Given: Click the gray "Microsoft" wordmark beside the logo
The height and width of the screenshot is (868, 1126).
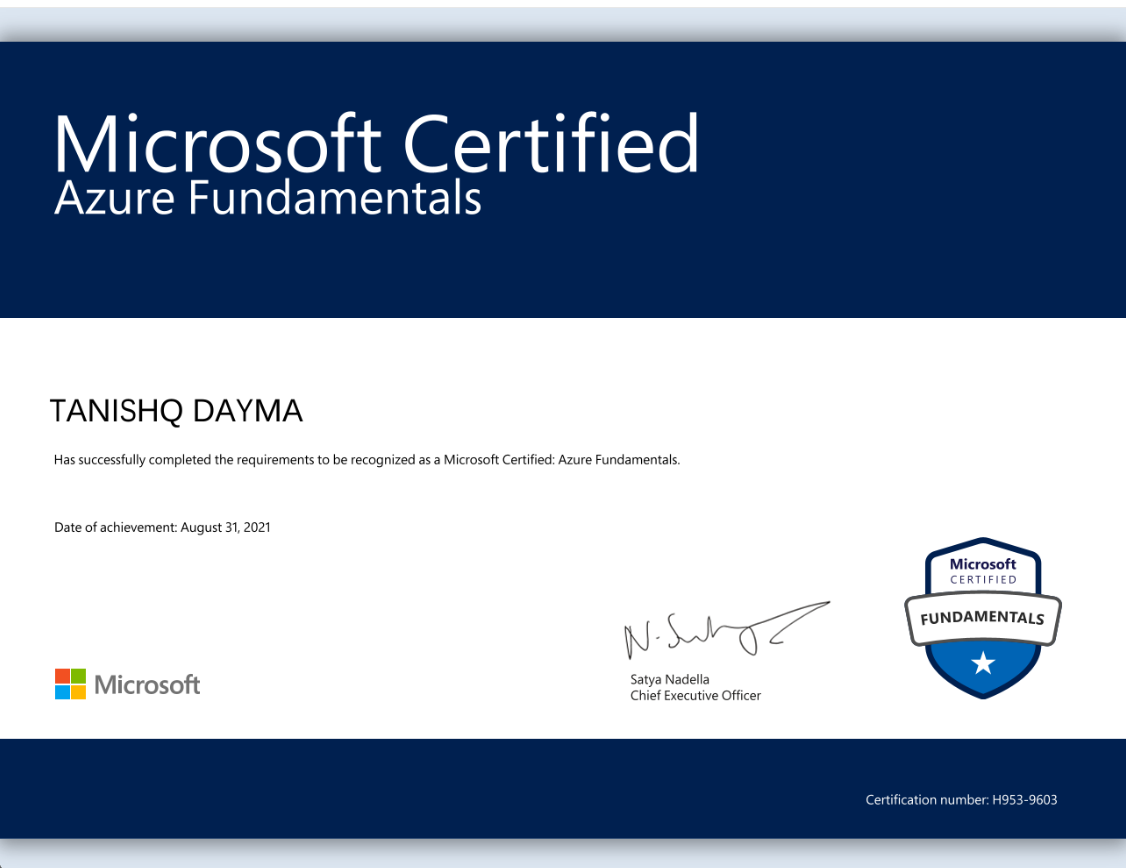Looking at the screenshot, I should tap(147, 685).
